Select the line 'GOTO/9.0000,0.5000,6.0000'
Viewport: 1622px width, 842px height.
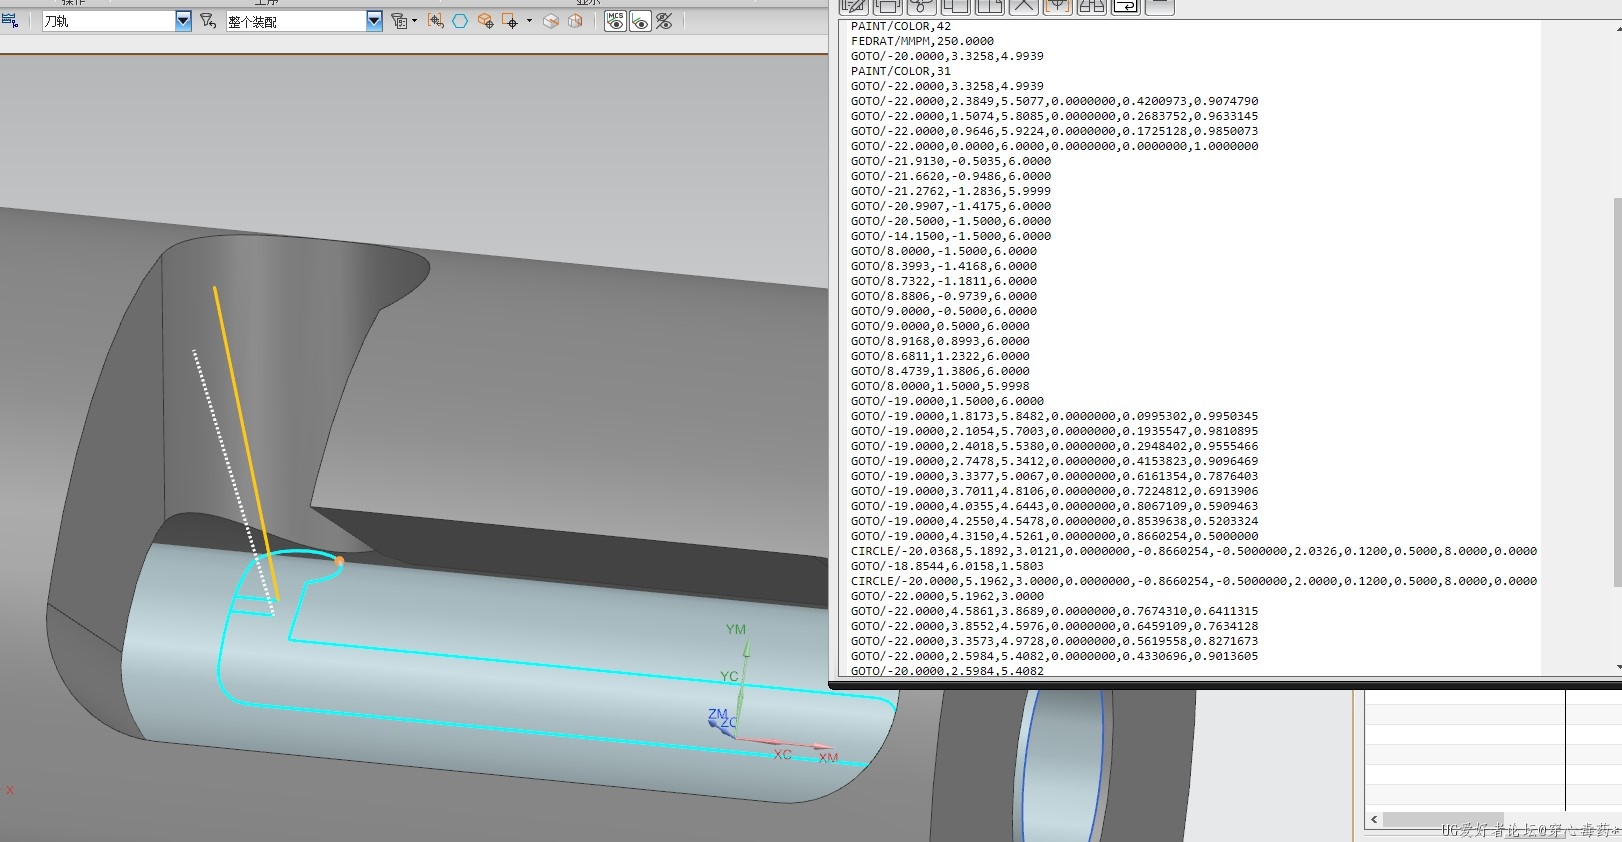tap(940, 326)
